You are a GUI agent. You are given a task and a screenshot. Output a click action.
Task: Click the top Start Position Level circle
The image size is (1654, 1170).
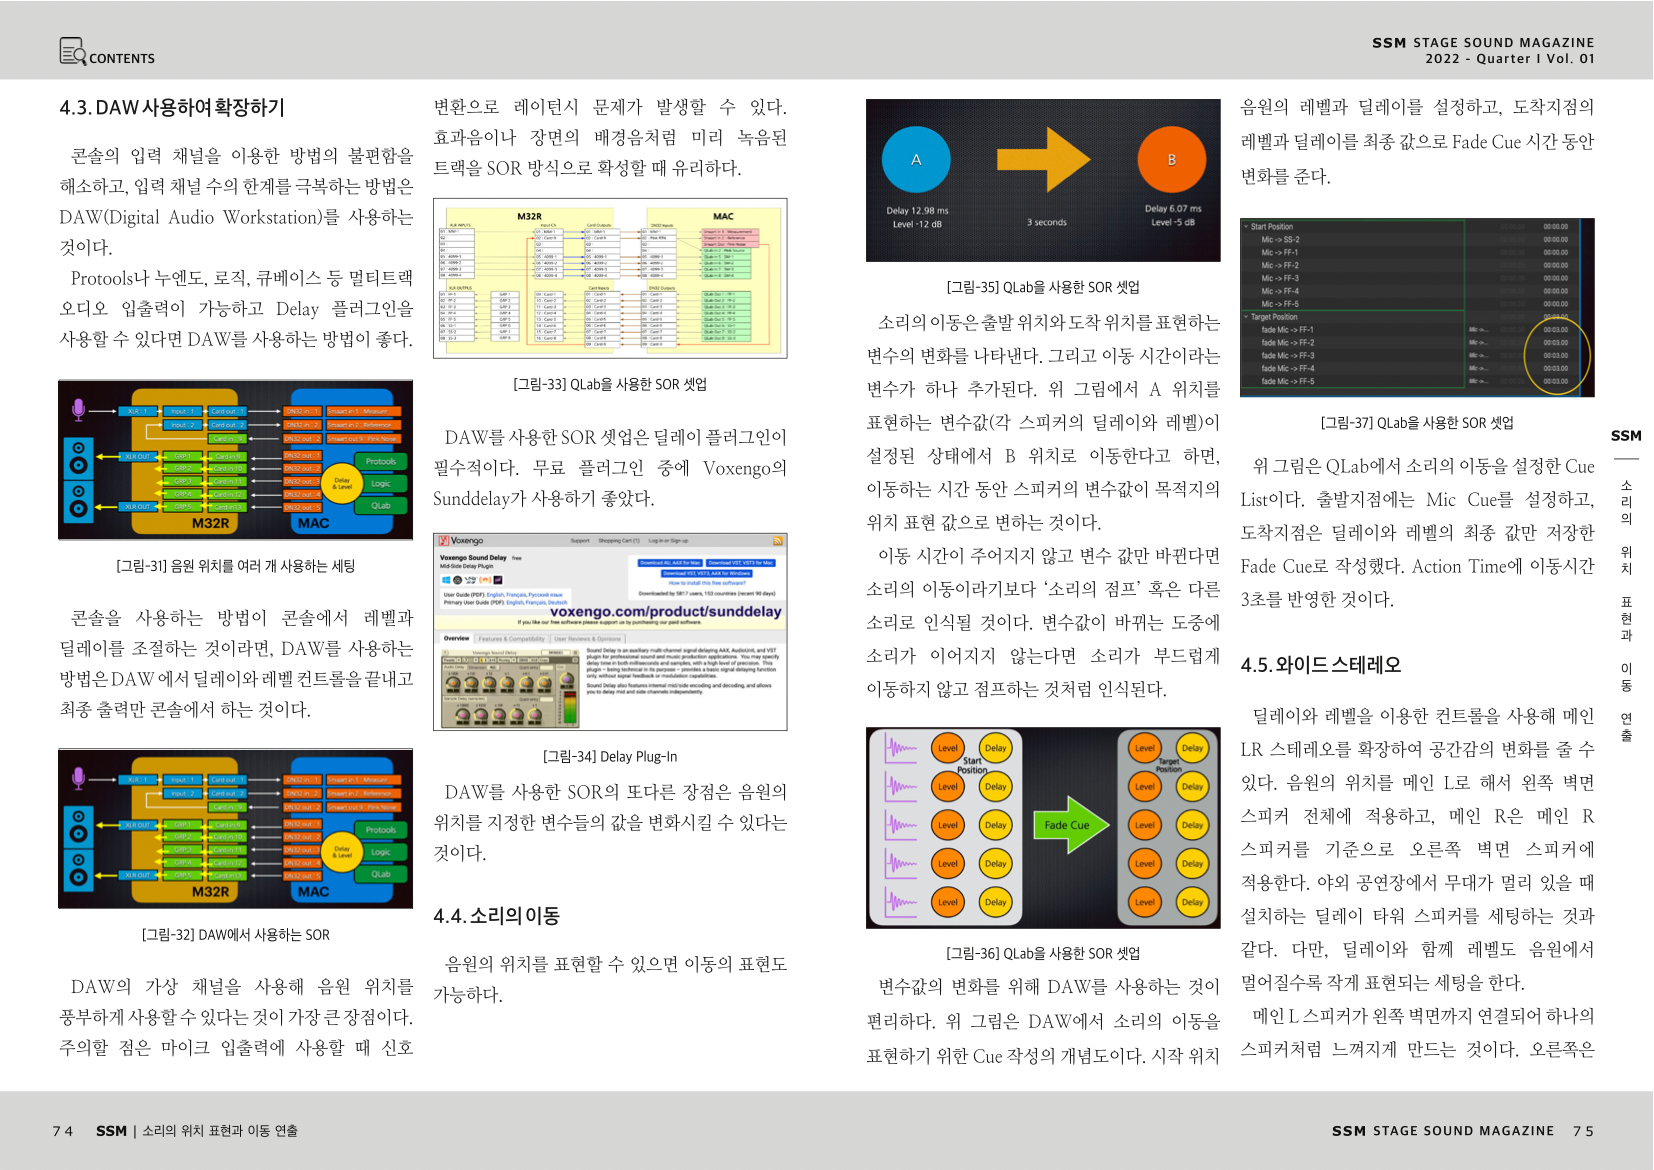pyautogui.click(x=948, y=748)
